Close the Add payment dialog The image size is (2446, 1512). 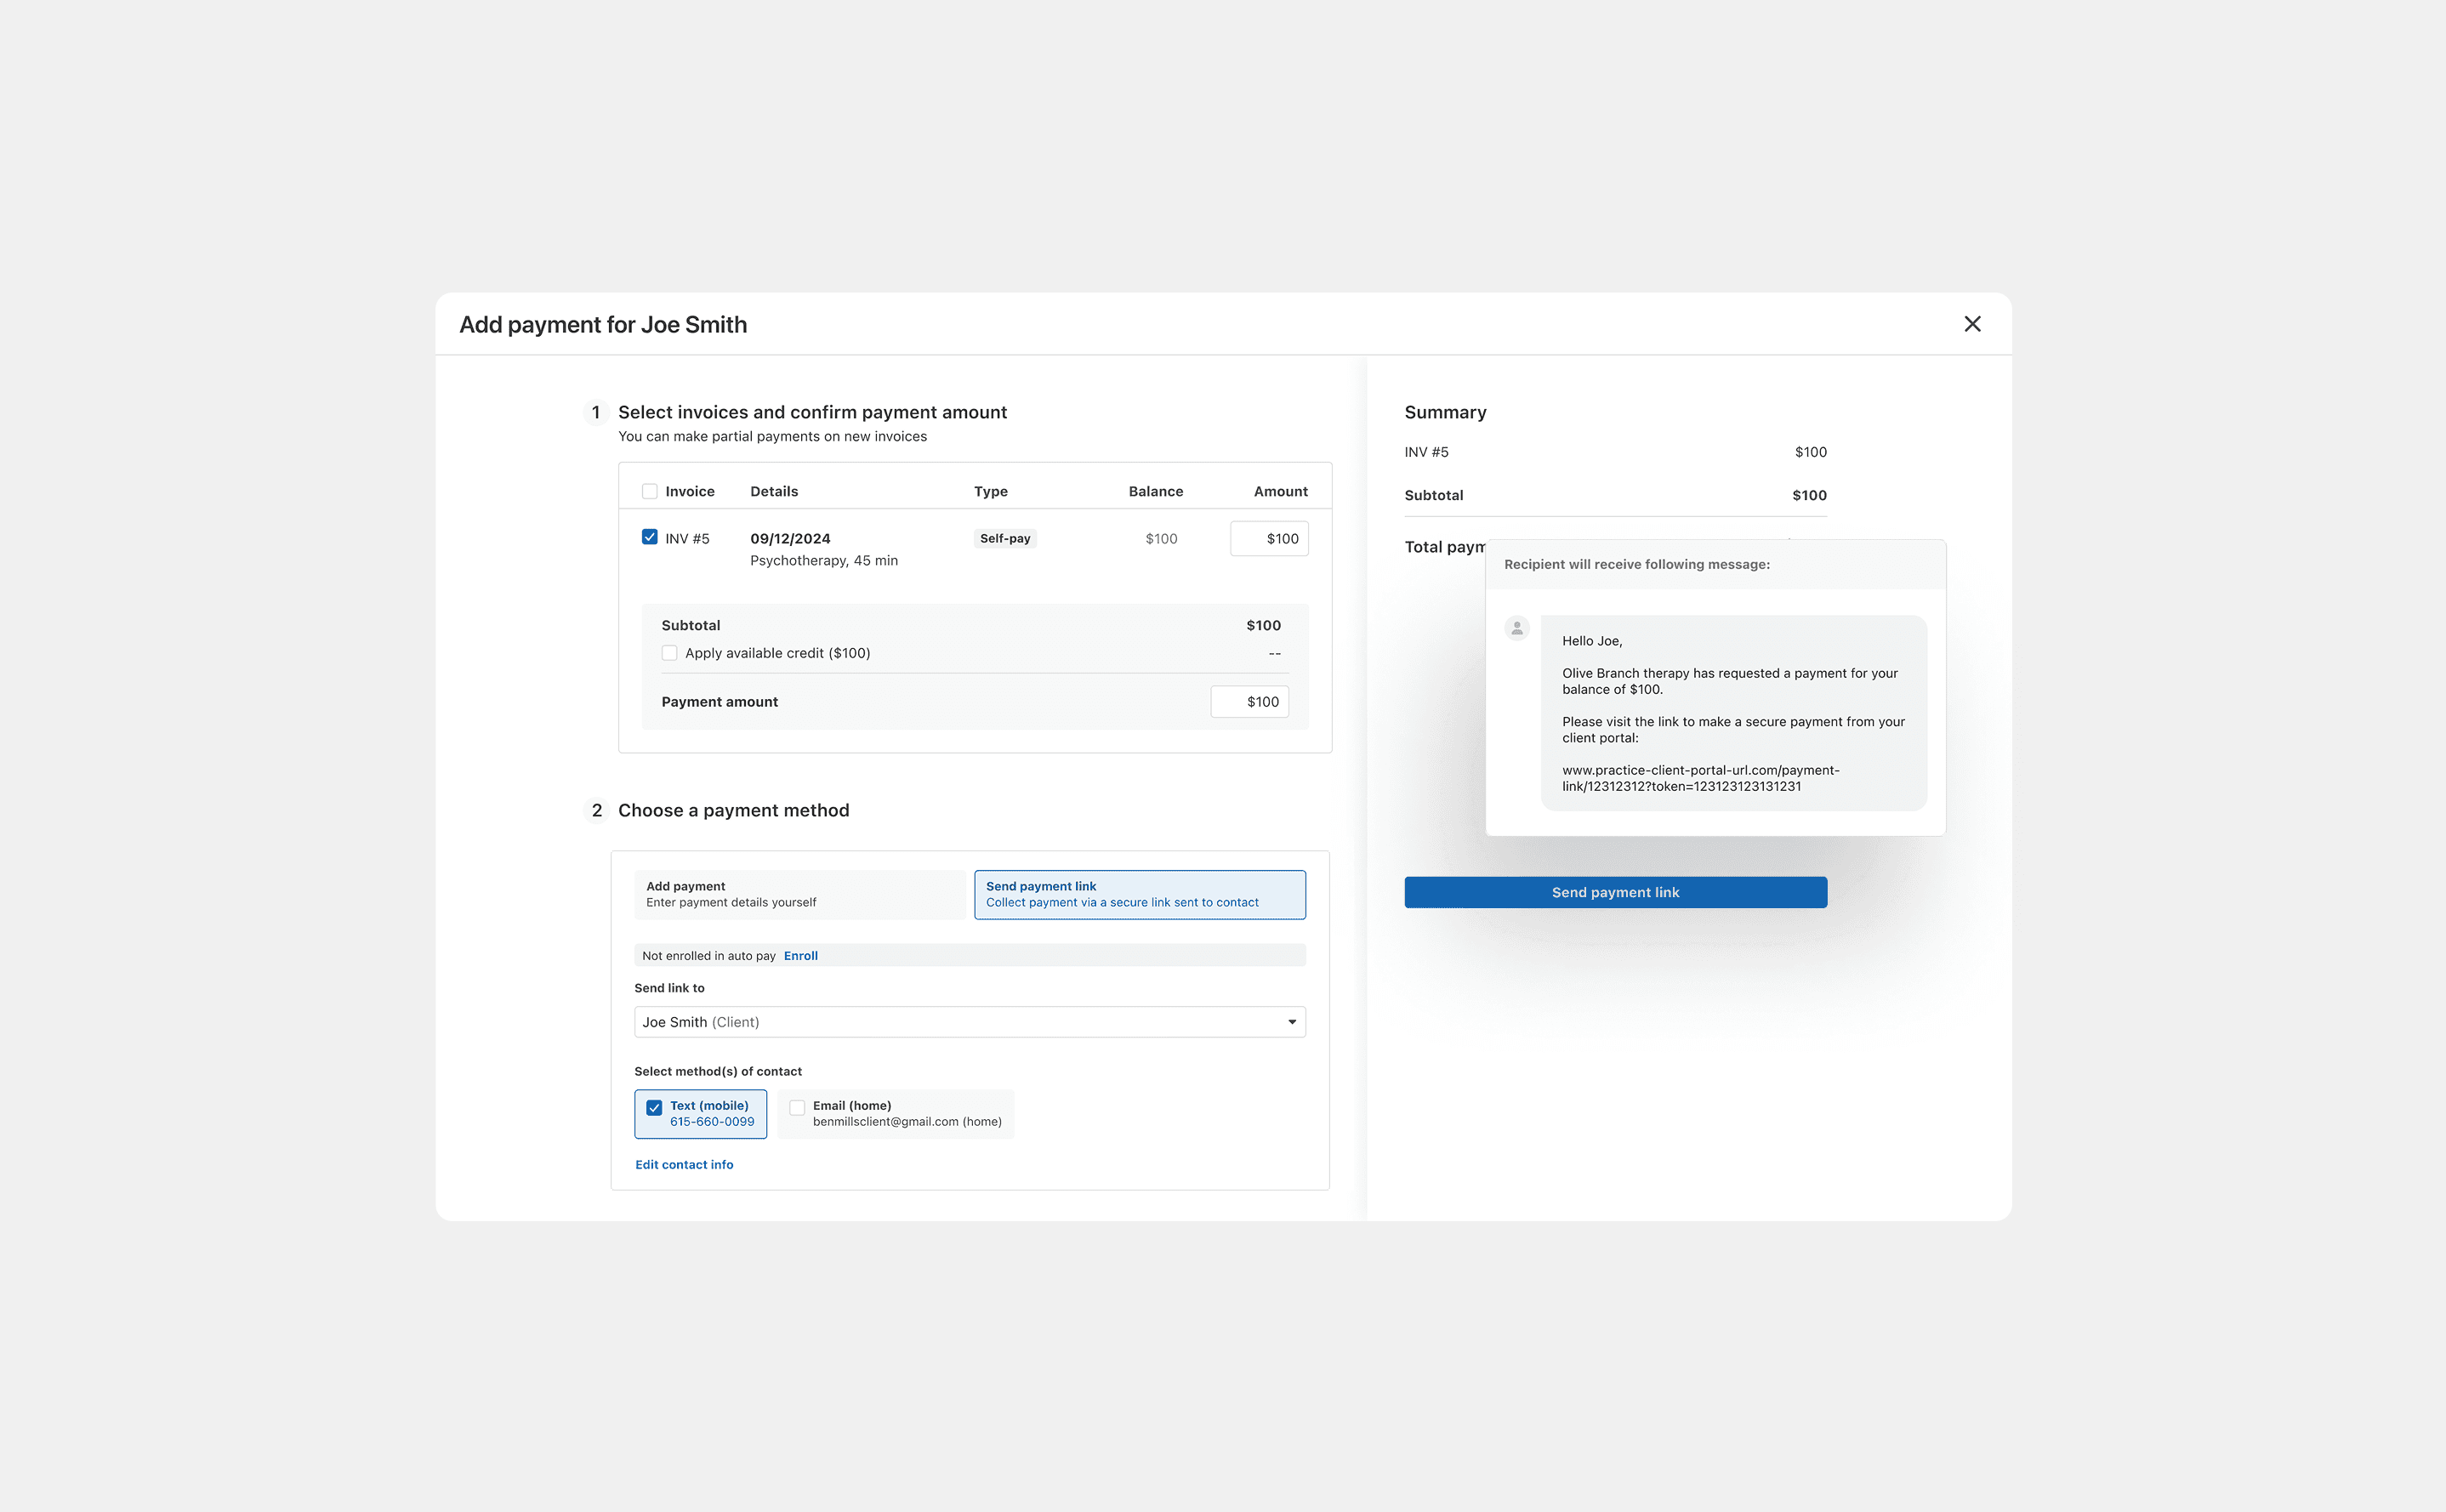point(1972,324)
